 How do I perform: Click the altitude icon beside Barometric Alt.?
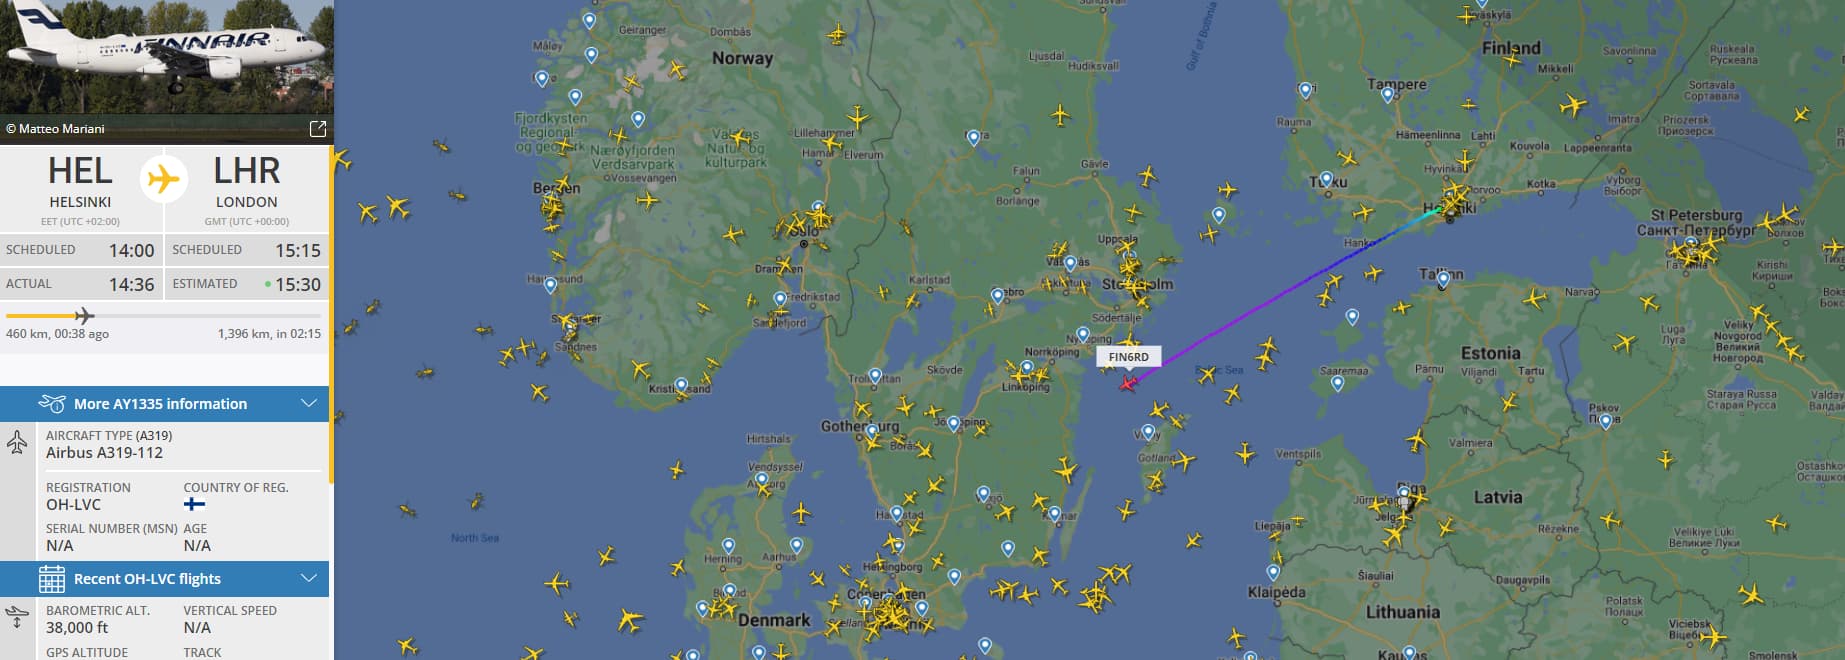coord(17,618)
